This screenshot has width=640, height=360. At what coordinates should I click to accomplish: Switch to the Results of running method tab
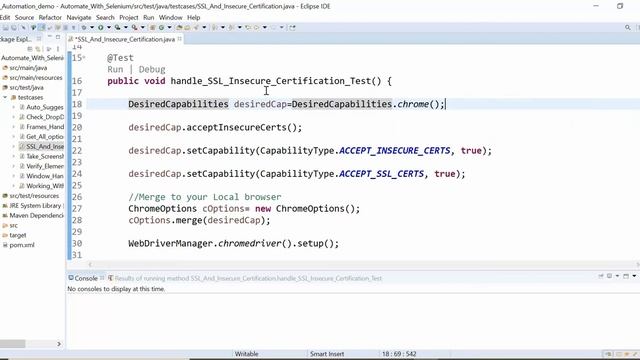tap(245, 278)
